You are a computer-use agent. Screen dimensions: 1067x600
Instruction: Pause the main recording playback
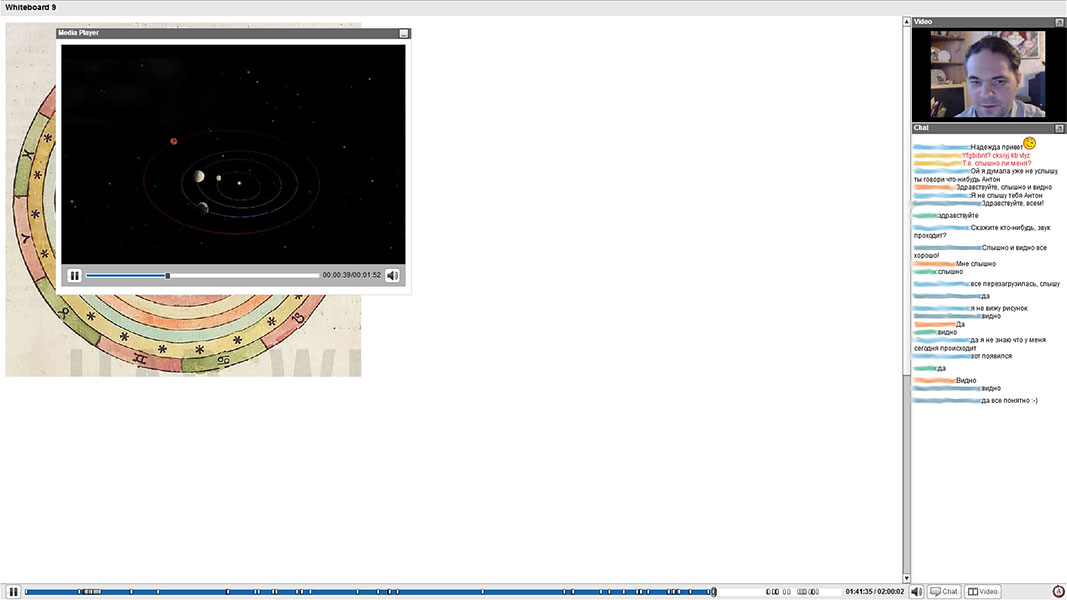tap(13, 592)
